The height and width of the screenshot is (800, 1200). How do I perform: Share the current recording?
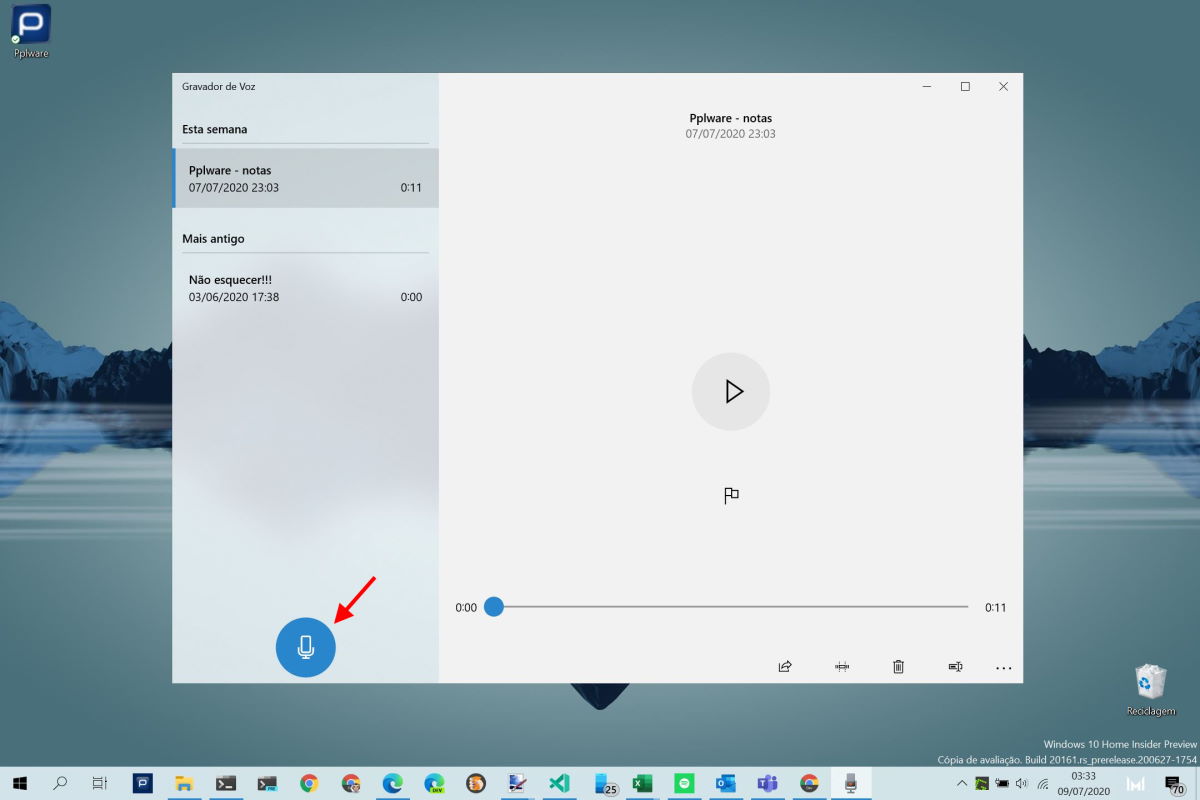[785, 667]
